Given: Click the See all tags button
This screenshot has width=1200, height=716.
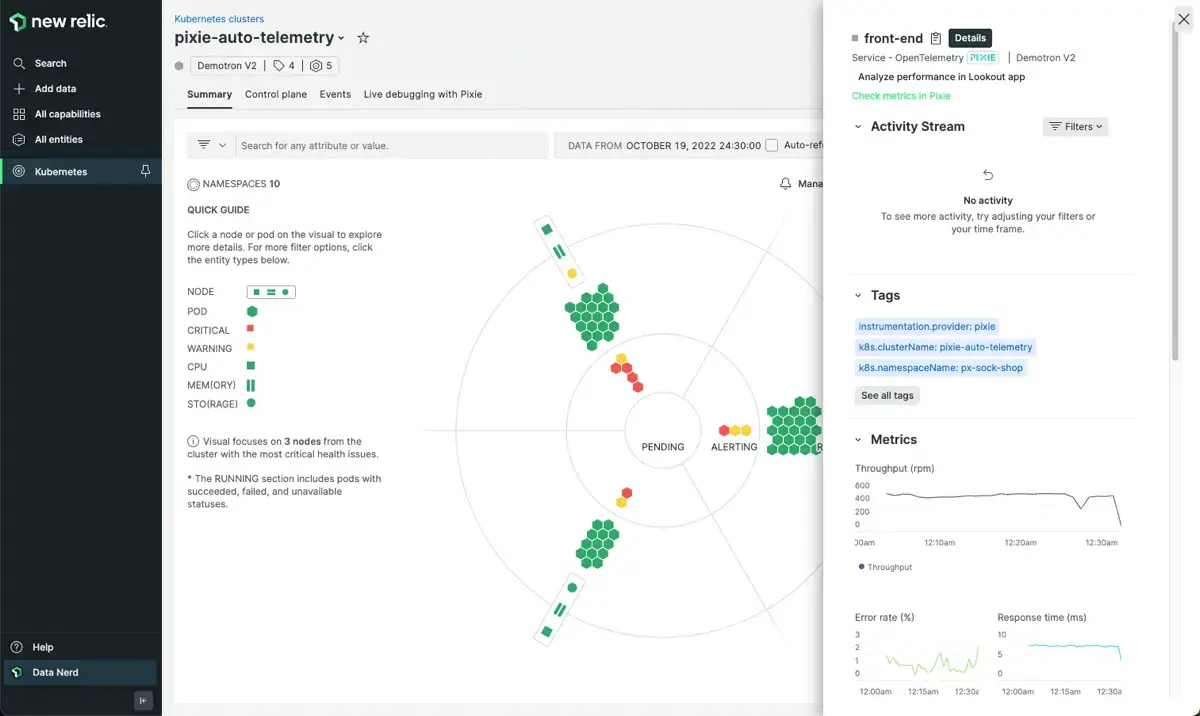Looking at the screenshot, I should coord(887,395).
